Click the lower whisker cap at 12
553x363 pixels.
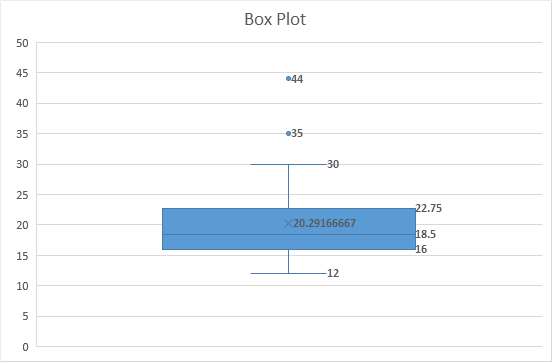click(288, 273)
